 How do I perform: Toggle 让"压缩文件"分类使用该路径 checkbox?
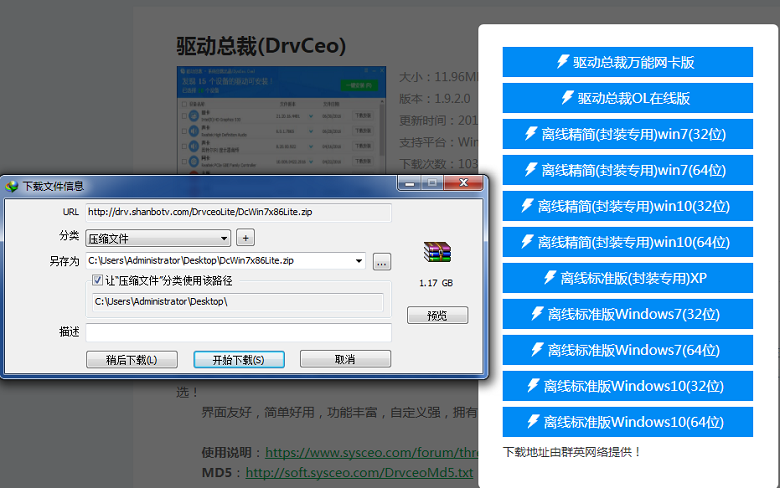(x=98, y=280)
